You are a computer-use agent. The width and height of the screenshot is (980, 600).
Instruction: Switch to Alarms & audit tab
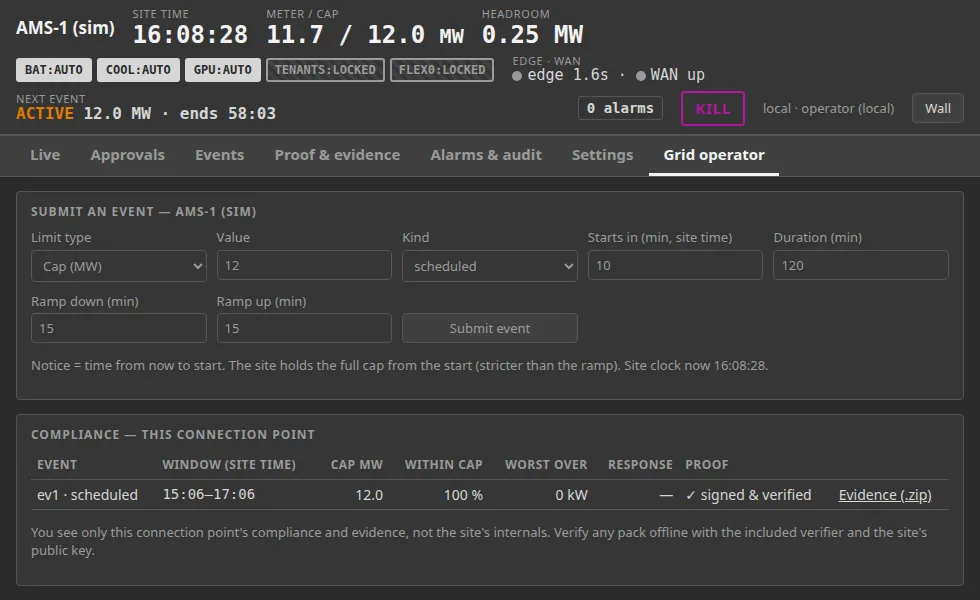[486, 155]
